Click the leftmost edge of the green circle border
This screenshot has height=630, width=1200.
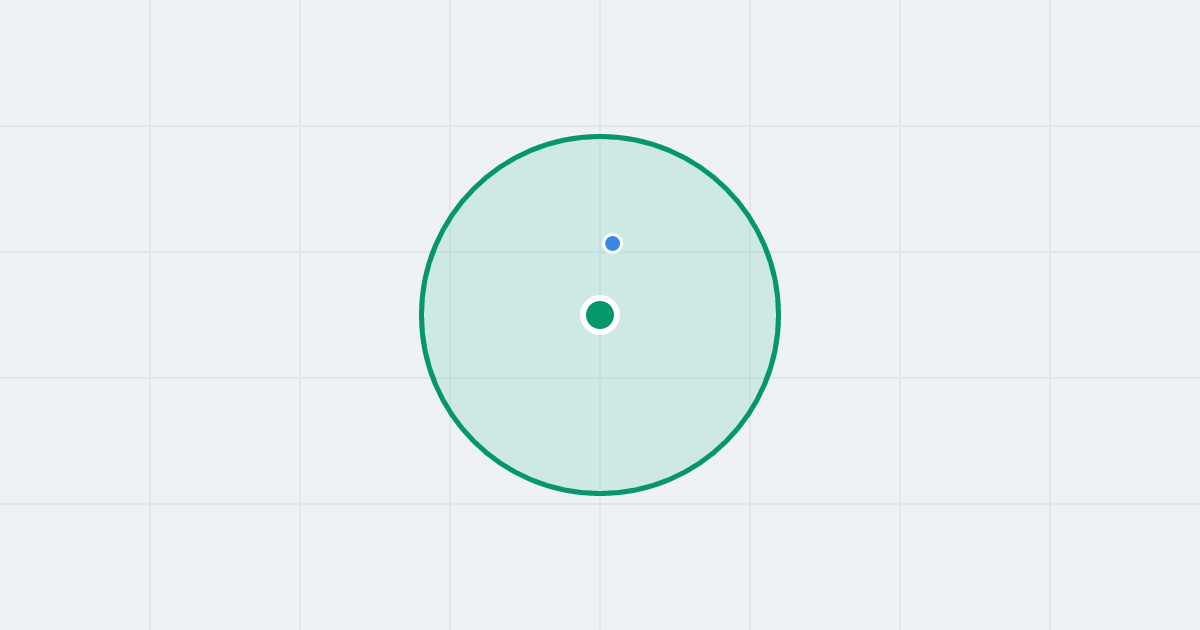422,315
